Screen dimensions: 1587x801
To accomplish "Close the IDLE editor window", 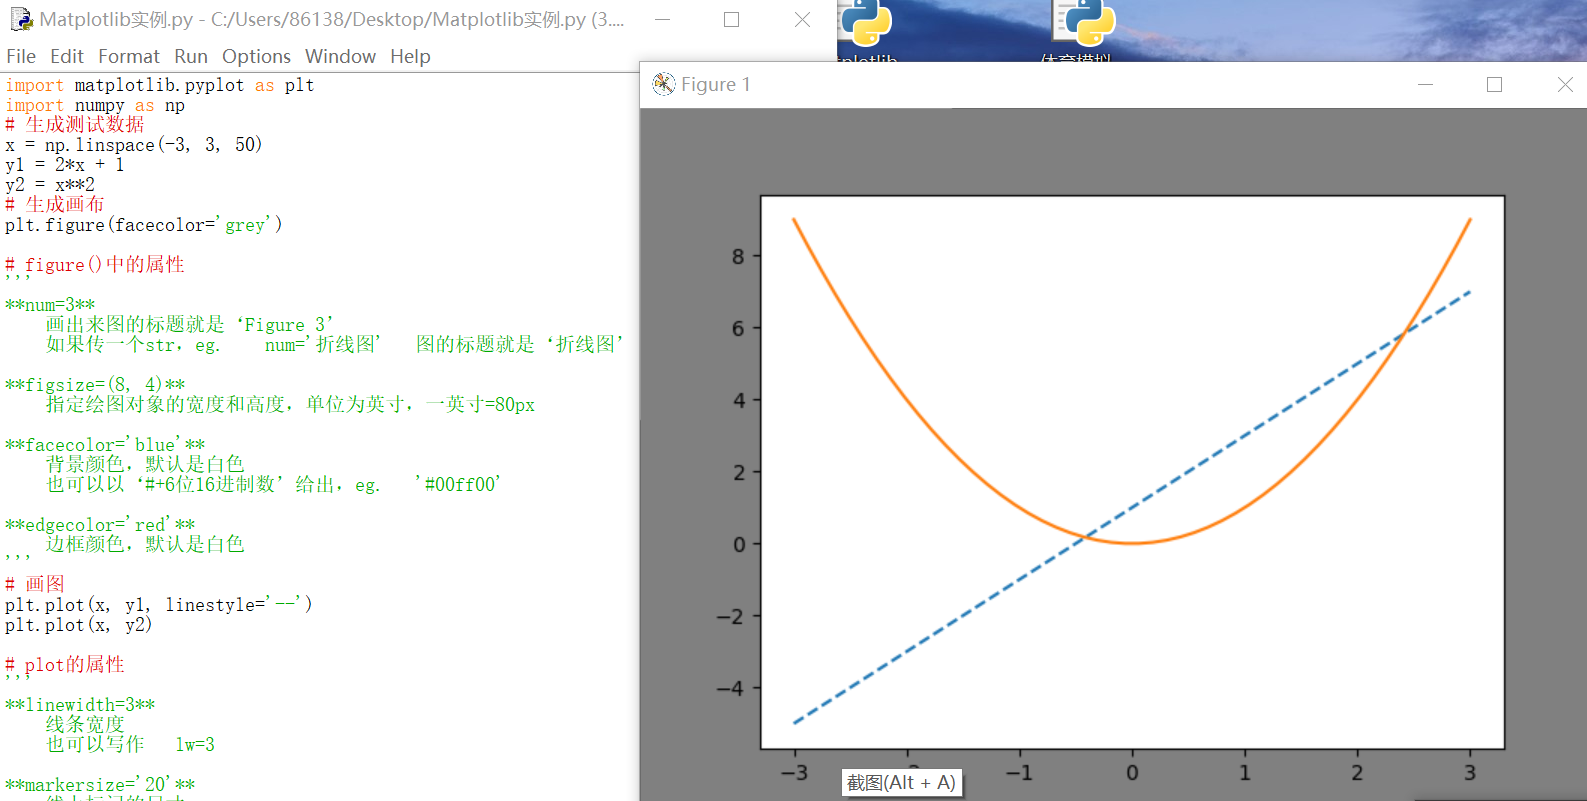I will 802,20.
